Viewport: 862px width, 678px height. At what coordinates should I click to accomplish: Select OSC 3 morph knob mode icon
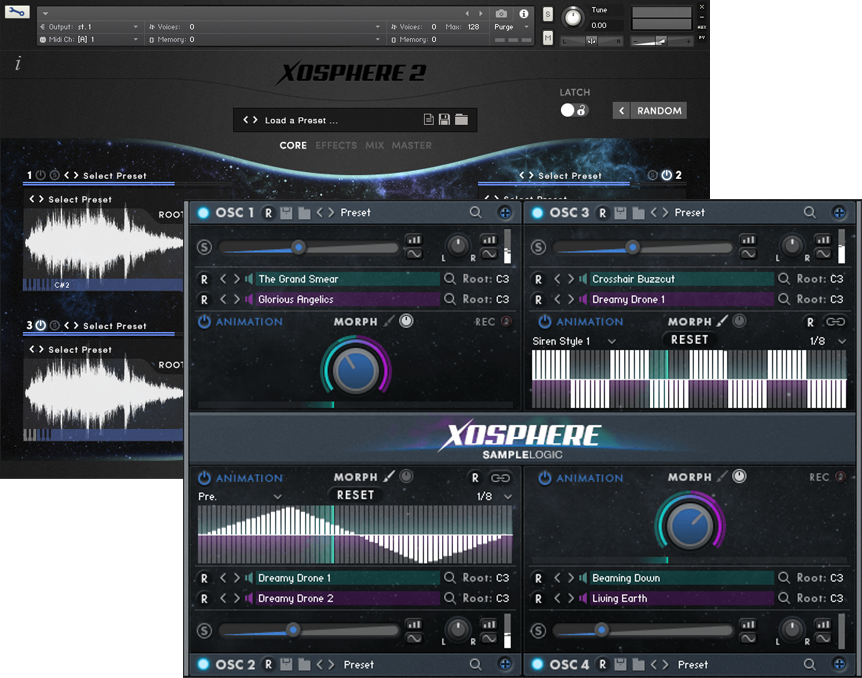pos(739,321)
